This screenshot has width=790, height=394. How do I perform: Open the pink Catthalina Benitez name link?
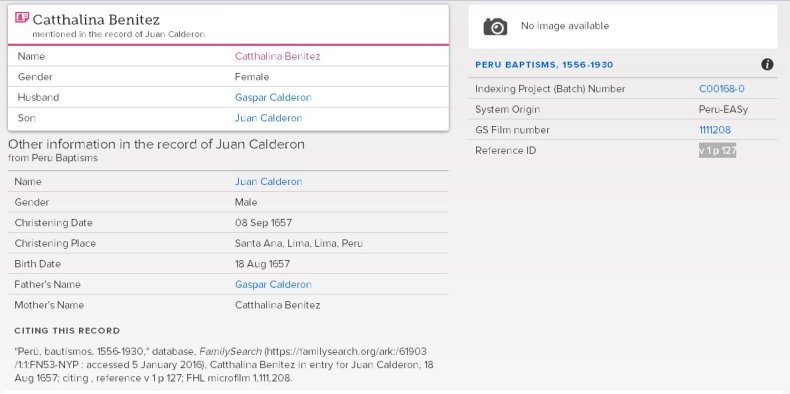[277, 56]
